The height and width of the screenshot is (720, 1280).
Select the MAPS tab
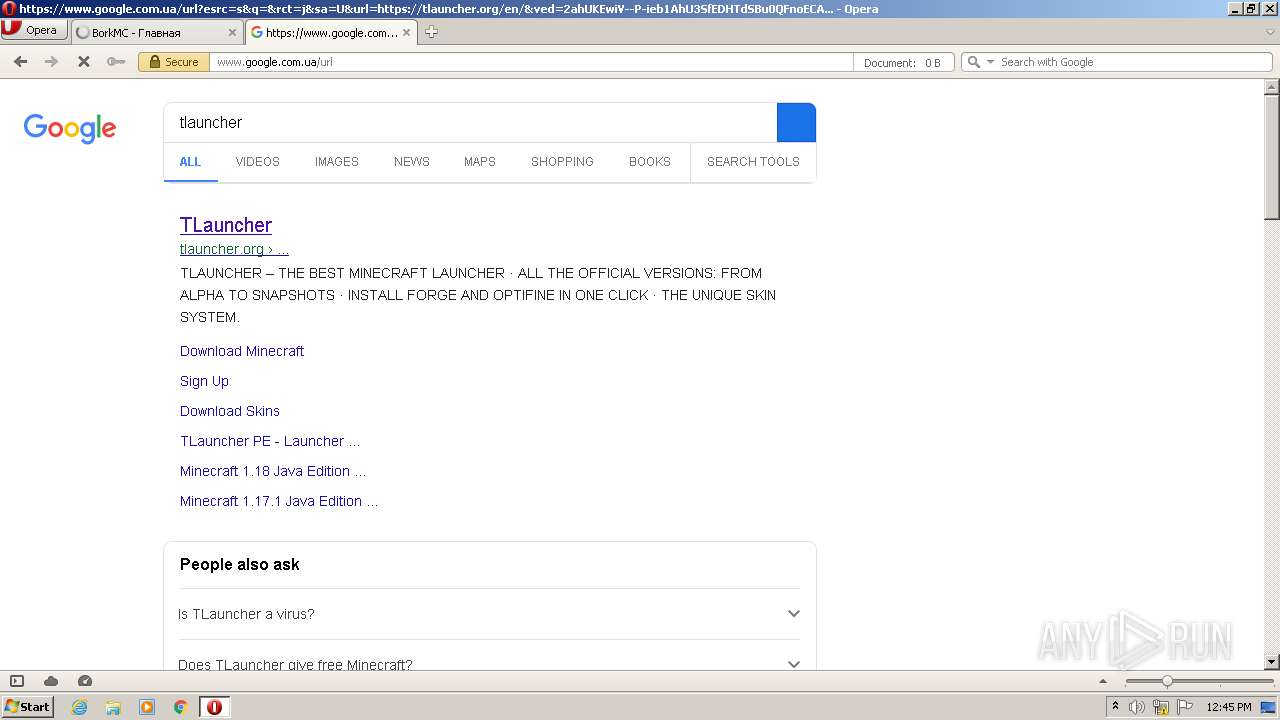(479, 162)
